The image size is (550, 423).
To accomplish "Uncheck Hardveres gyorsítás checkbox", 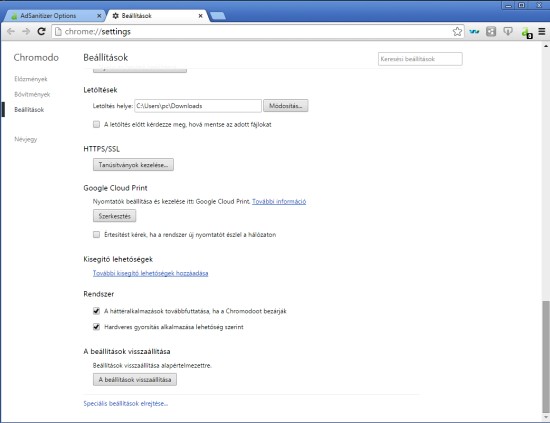I will coord(96,327).
